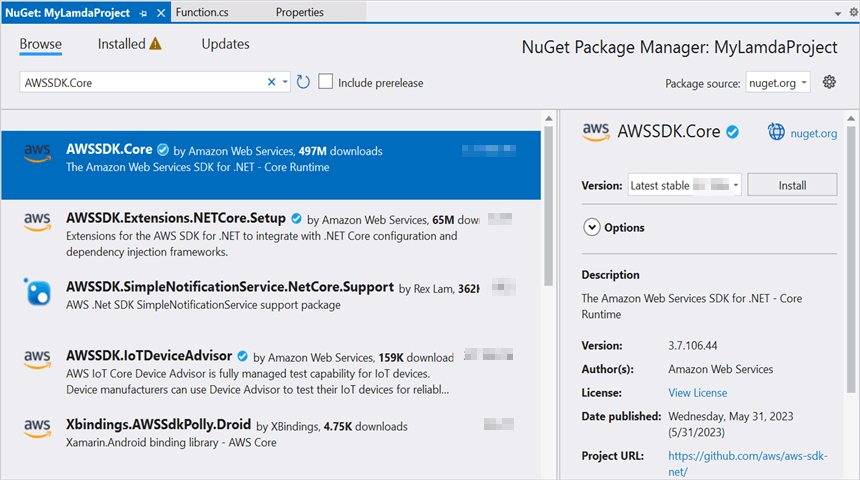This screenshot has width=860, height=480.
Task: Click the globe icon next to nuget.org
Action: point(776,132)
